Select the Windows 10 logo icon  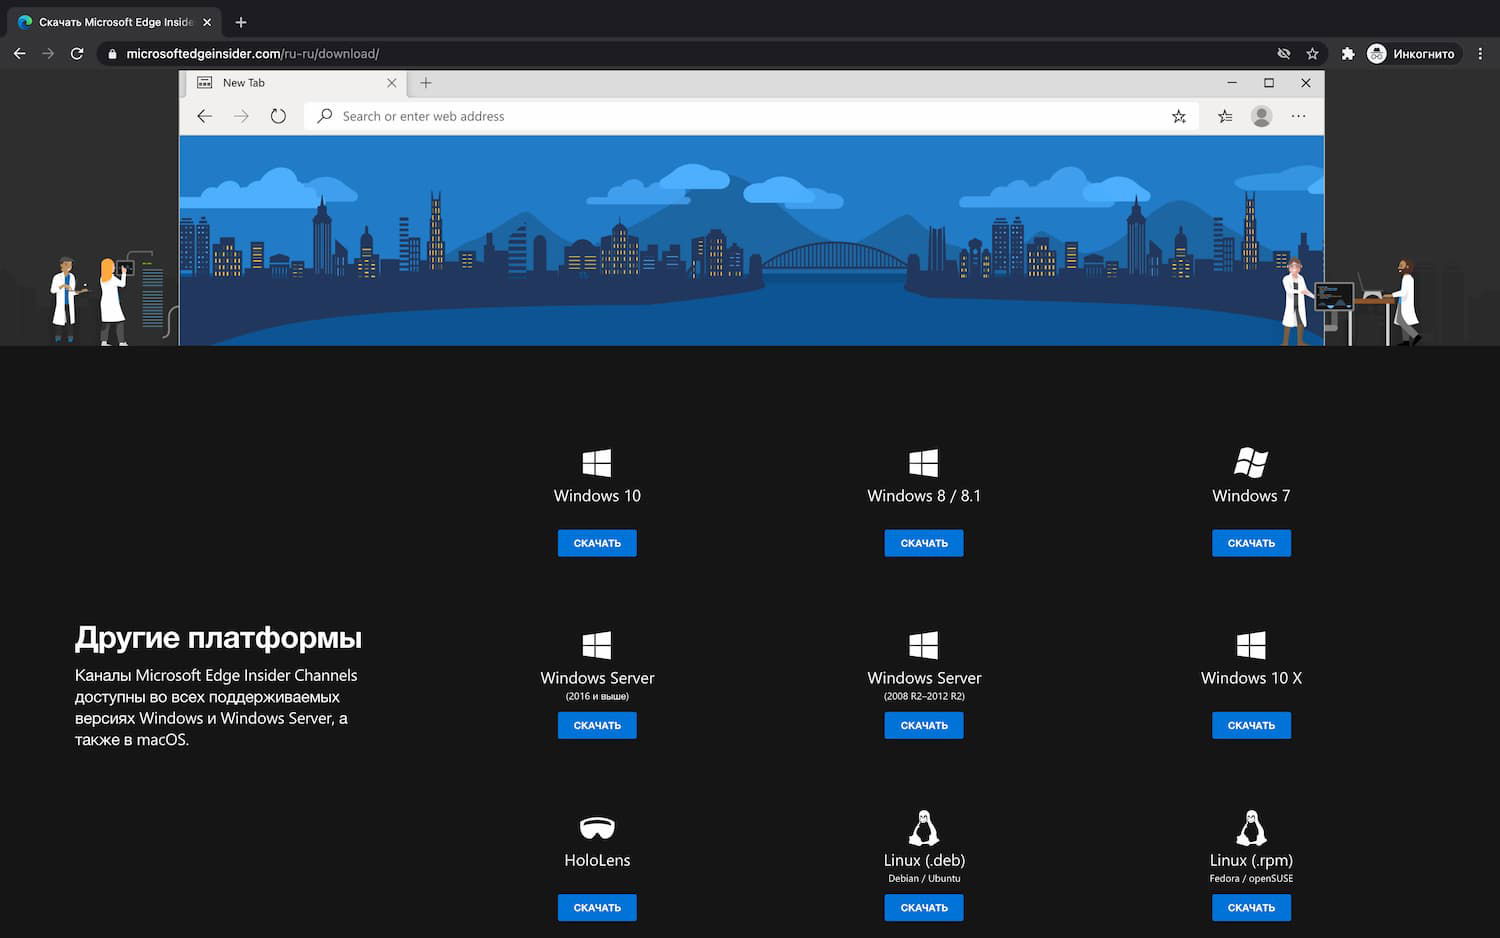tap(597, 461)
